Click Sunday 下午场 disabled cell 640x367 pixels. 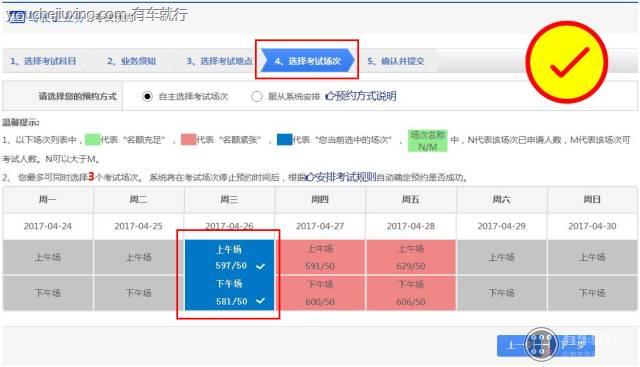point(592,293)
